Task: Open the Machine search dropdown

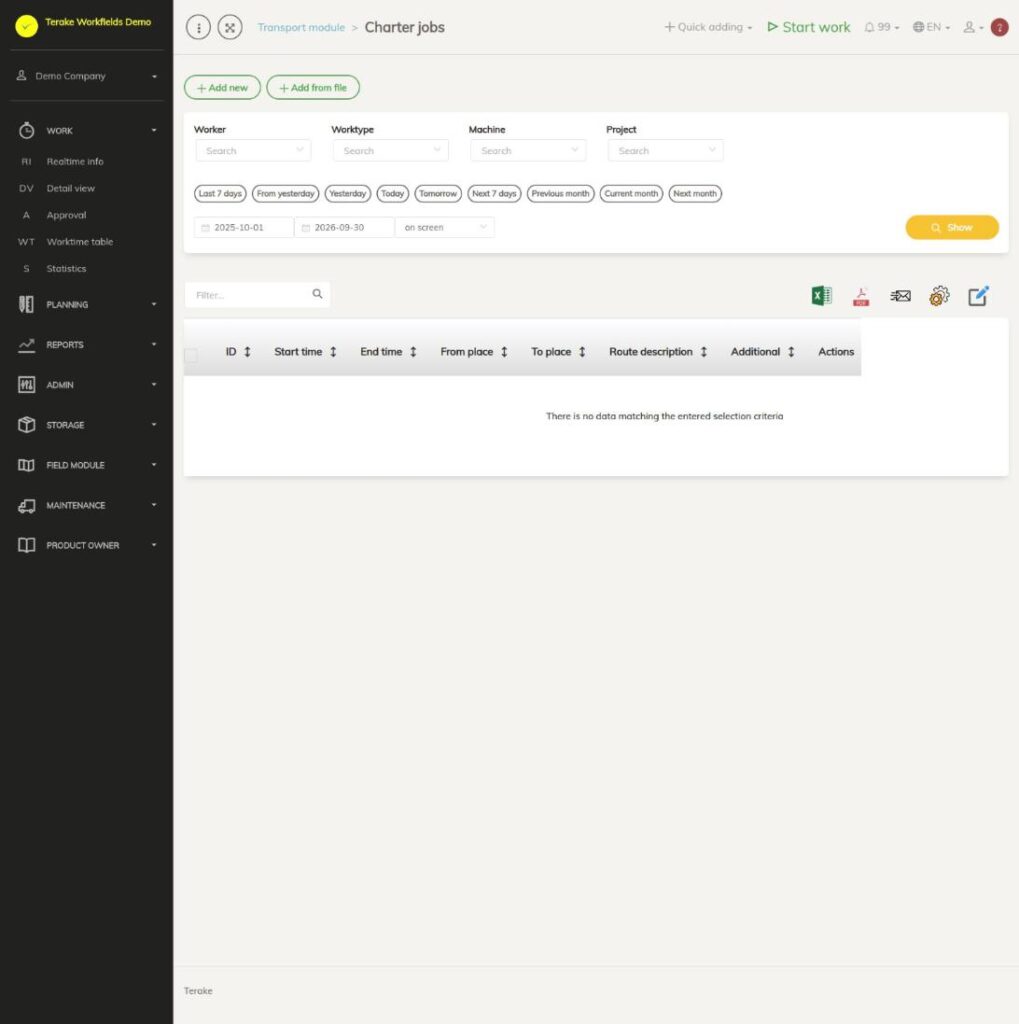Action: click(528, 150)
